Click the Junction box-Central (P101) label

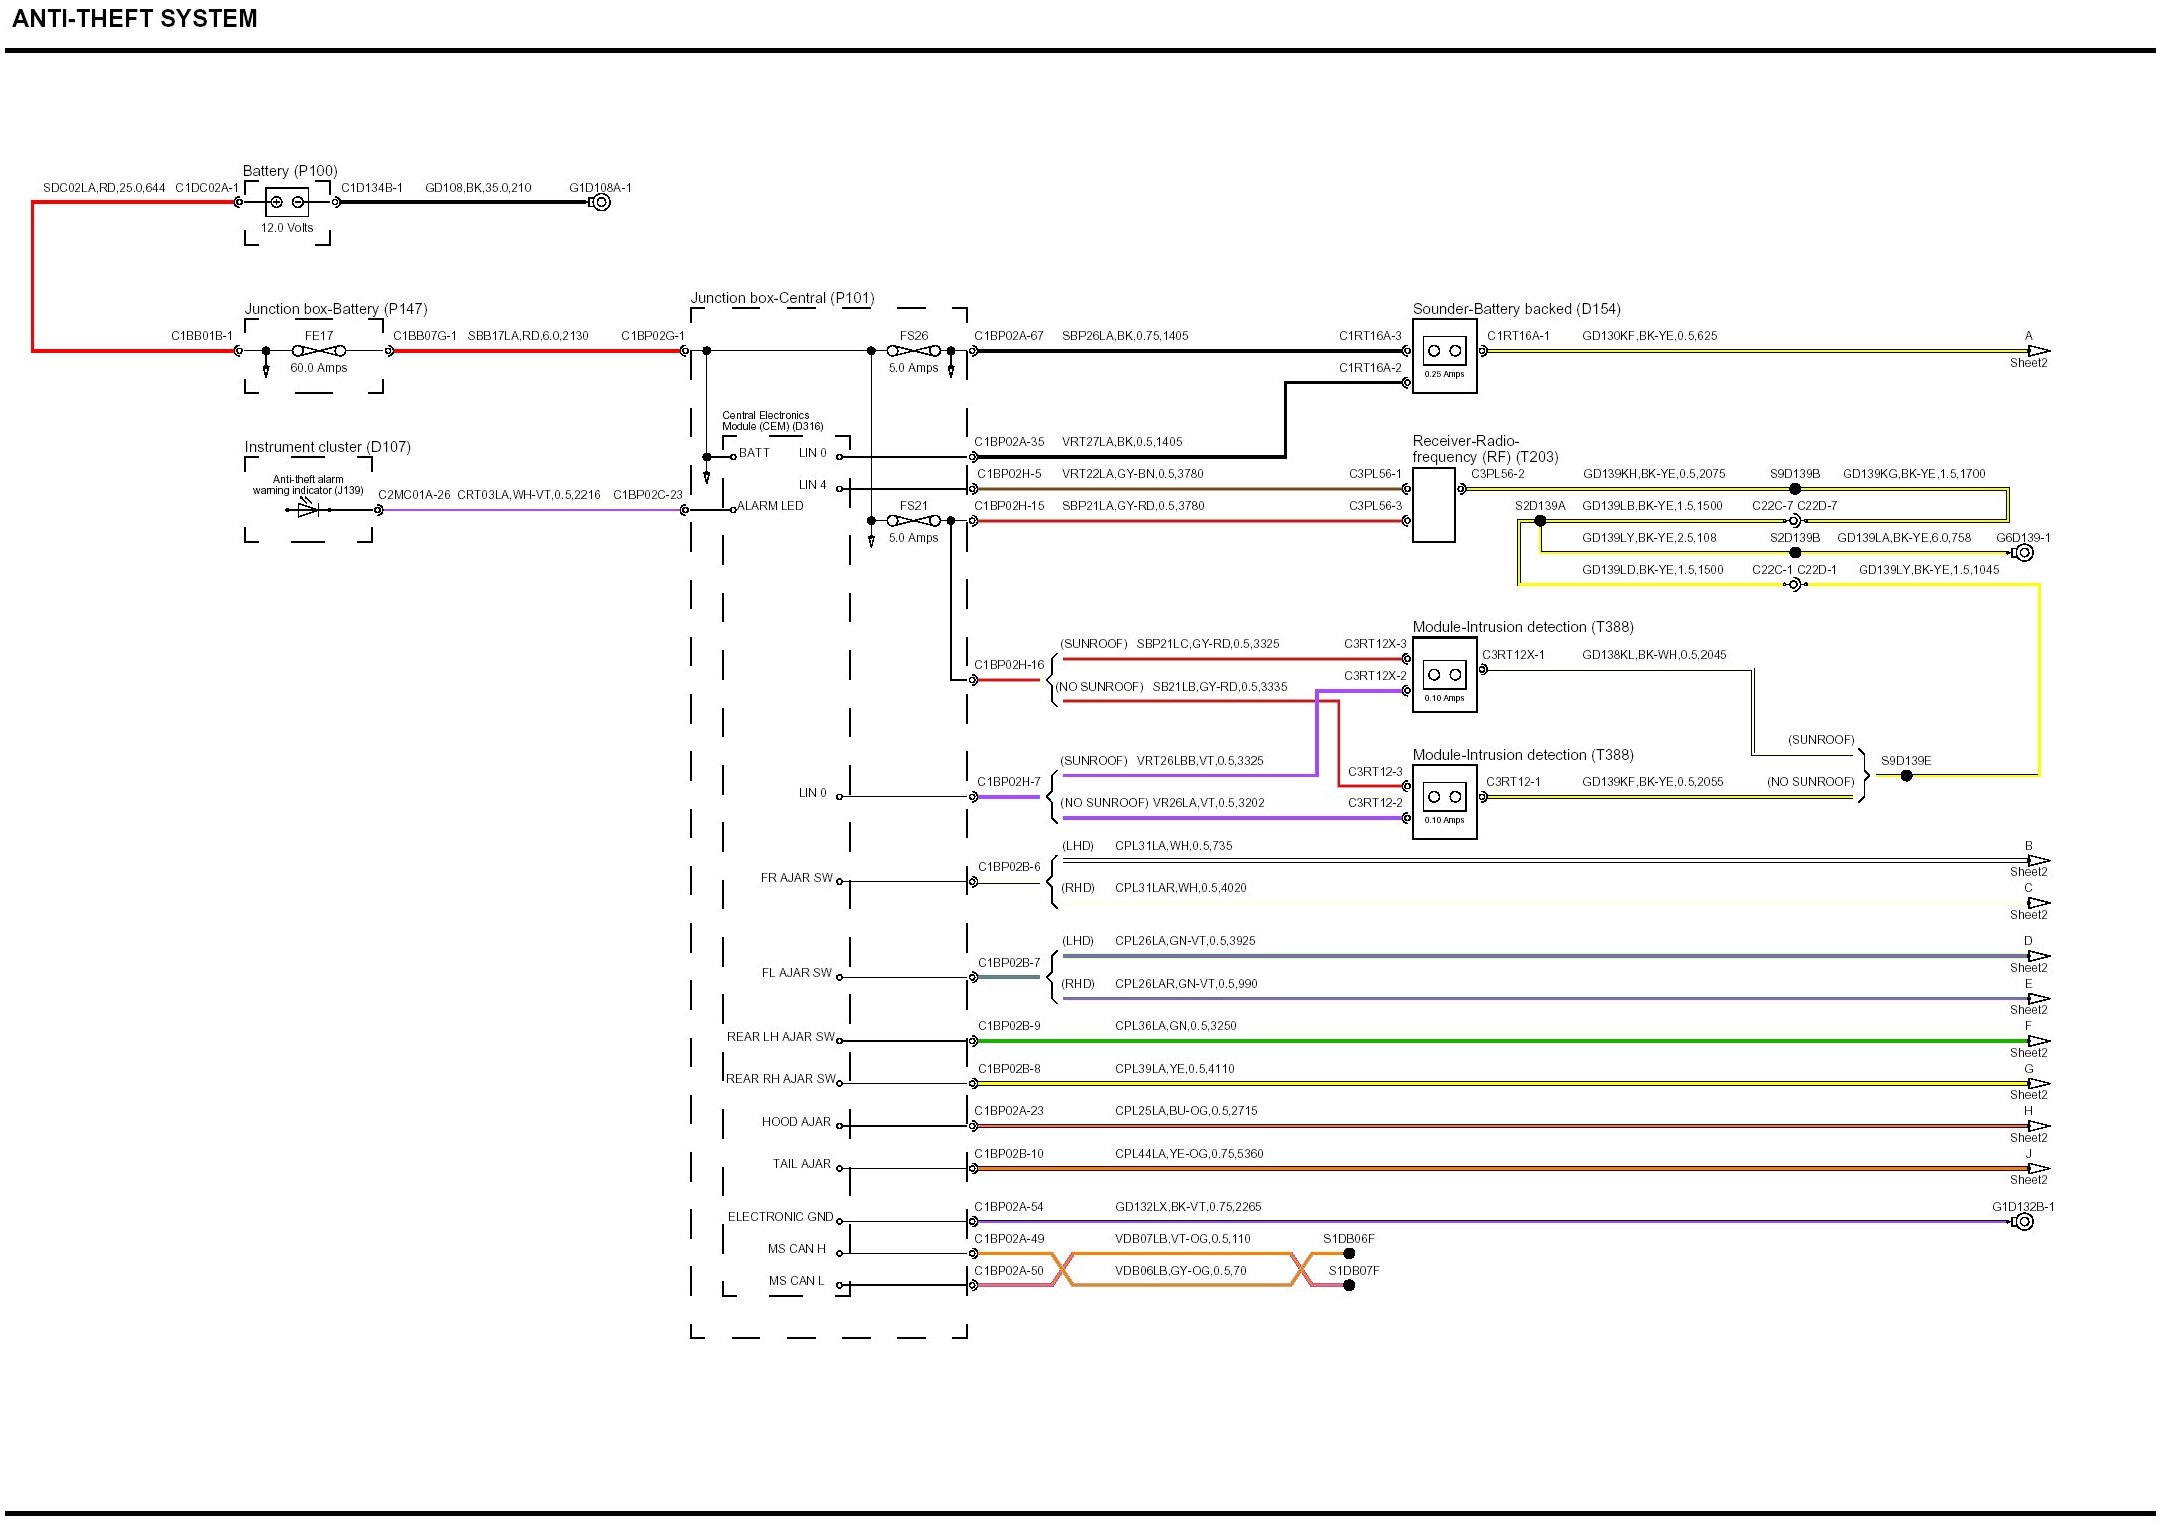(782, 298)
